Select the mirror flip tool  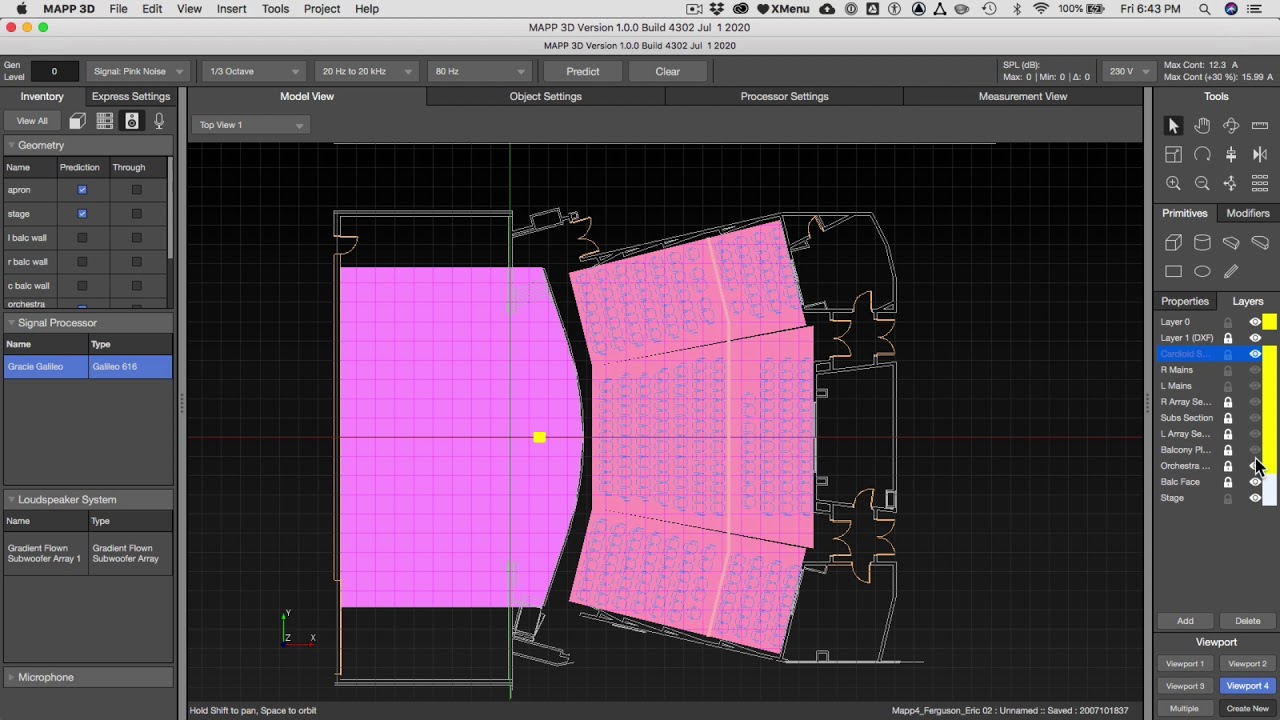(1260, 154)
